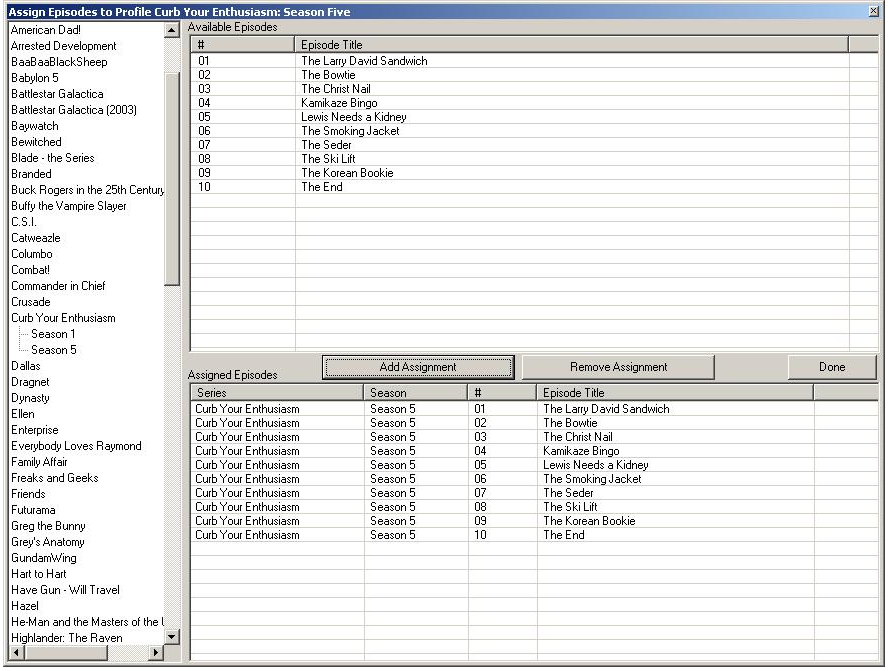889x671 pixels.
Task: Select assigned episode The Larry David Sandwich
Action: tap(533, 409)
